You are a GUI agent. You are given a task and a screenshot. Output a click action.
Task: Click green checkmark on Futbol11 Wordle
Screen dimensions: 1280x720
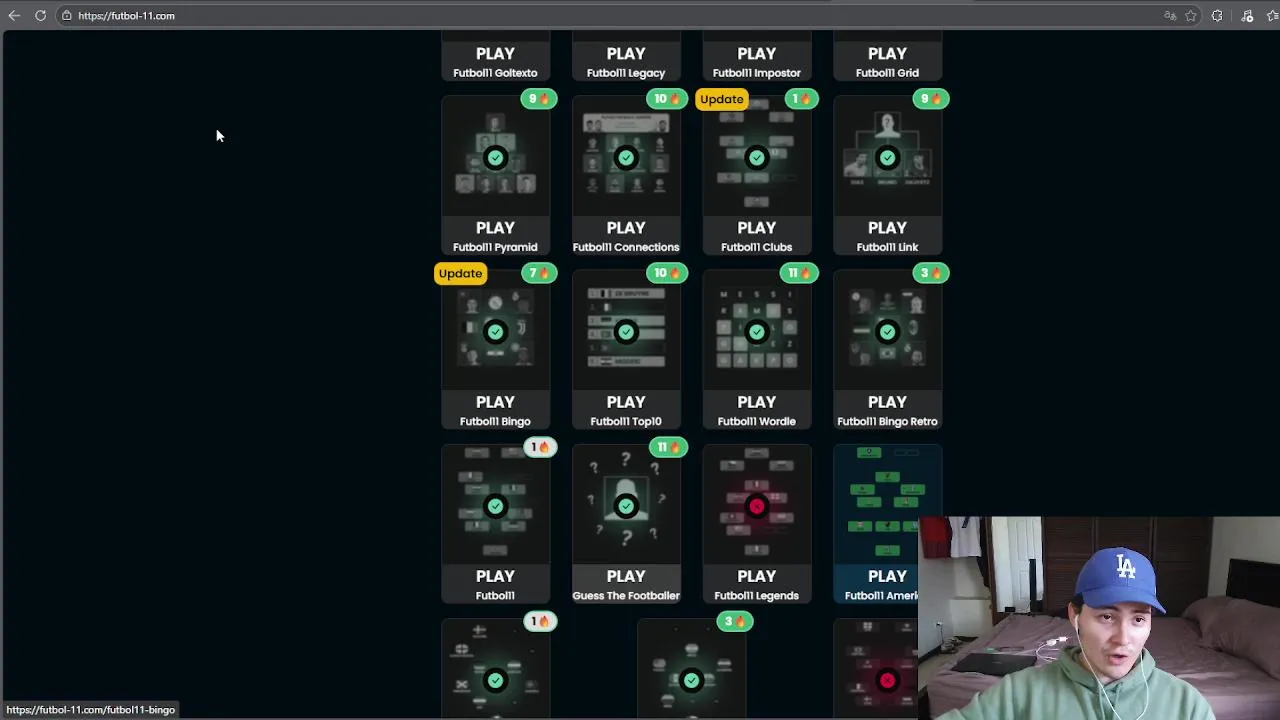click(x=757, y=332)
